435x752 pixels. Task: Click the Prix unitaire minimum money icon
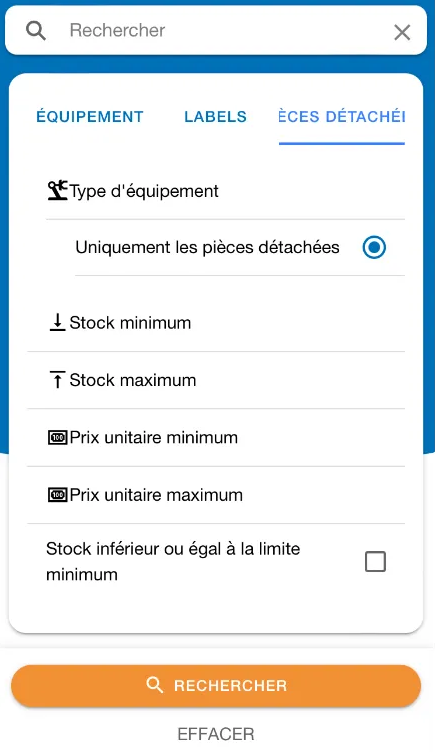58,437
